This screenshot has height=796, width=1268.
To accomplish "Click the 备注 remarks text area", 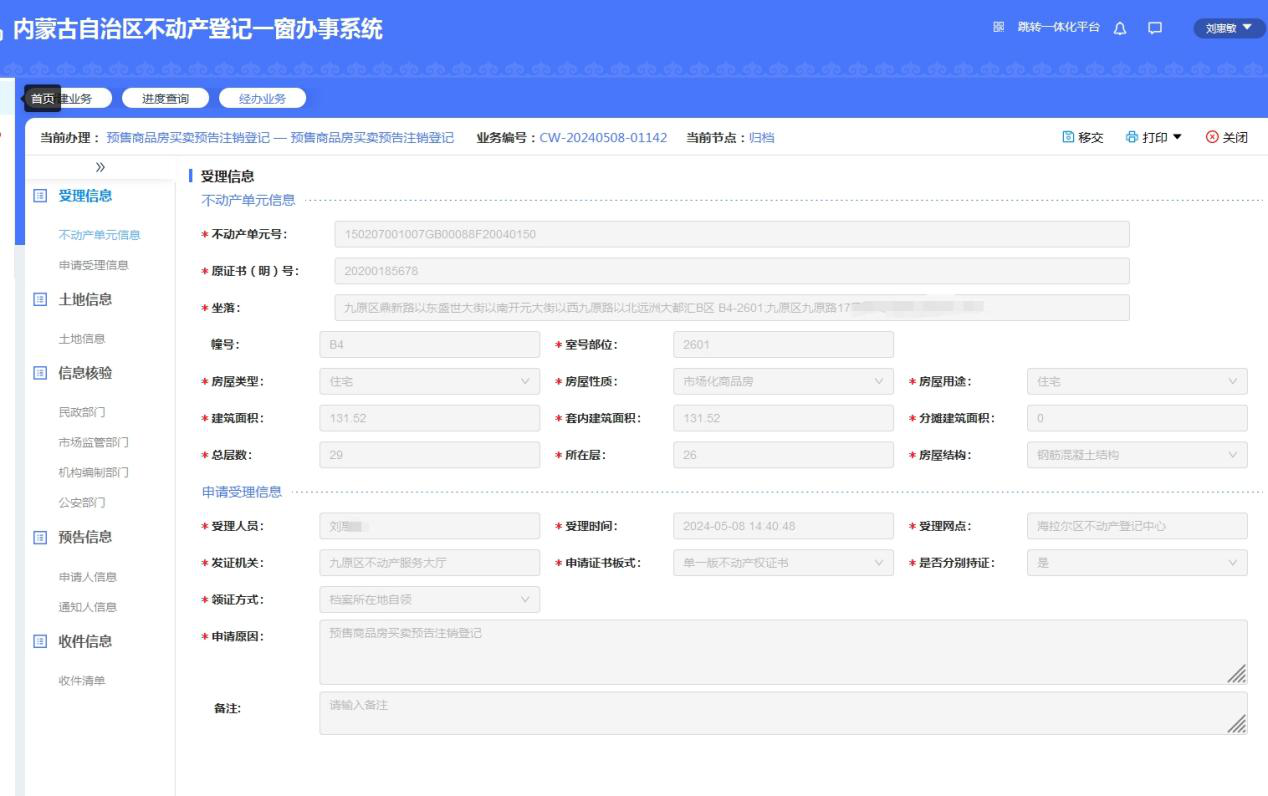I will 783,713.
